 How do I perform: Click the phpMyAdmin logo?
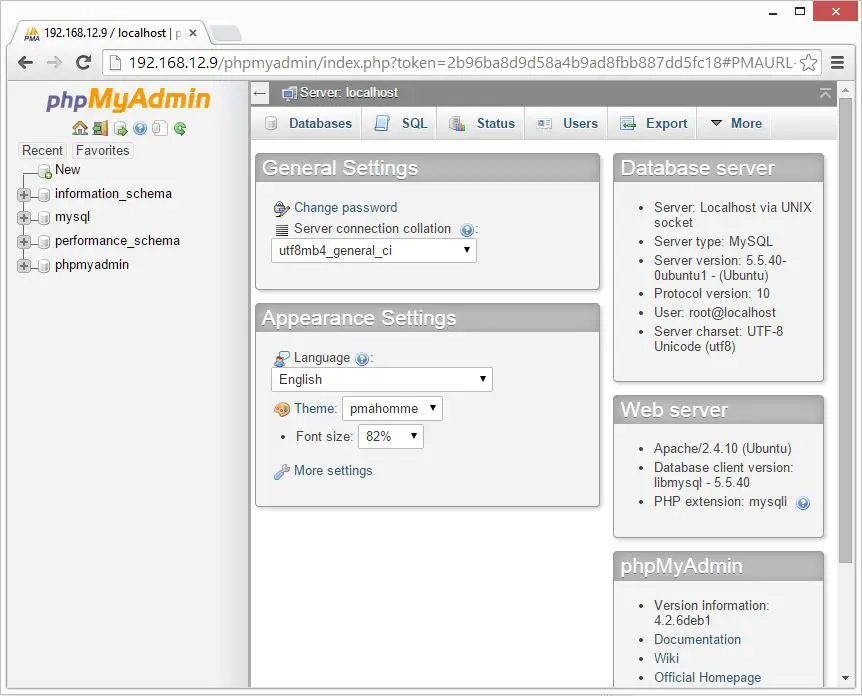128,100
